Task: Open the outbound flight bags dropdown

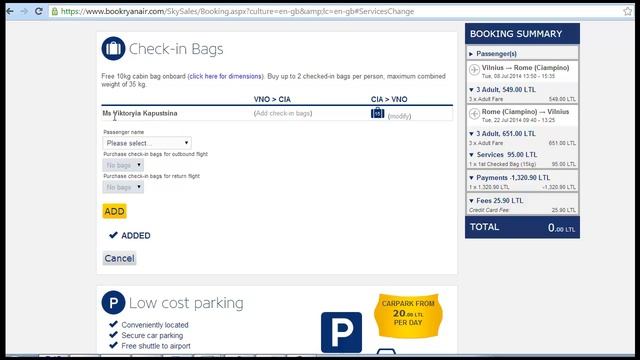Action: tap(123, 165)
